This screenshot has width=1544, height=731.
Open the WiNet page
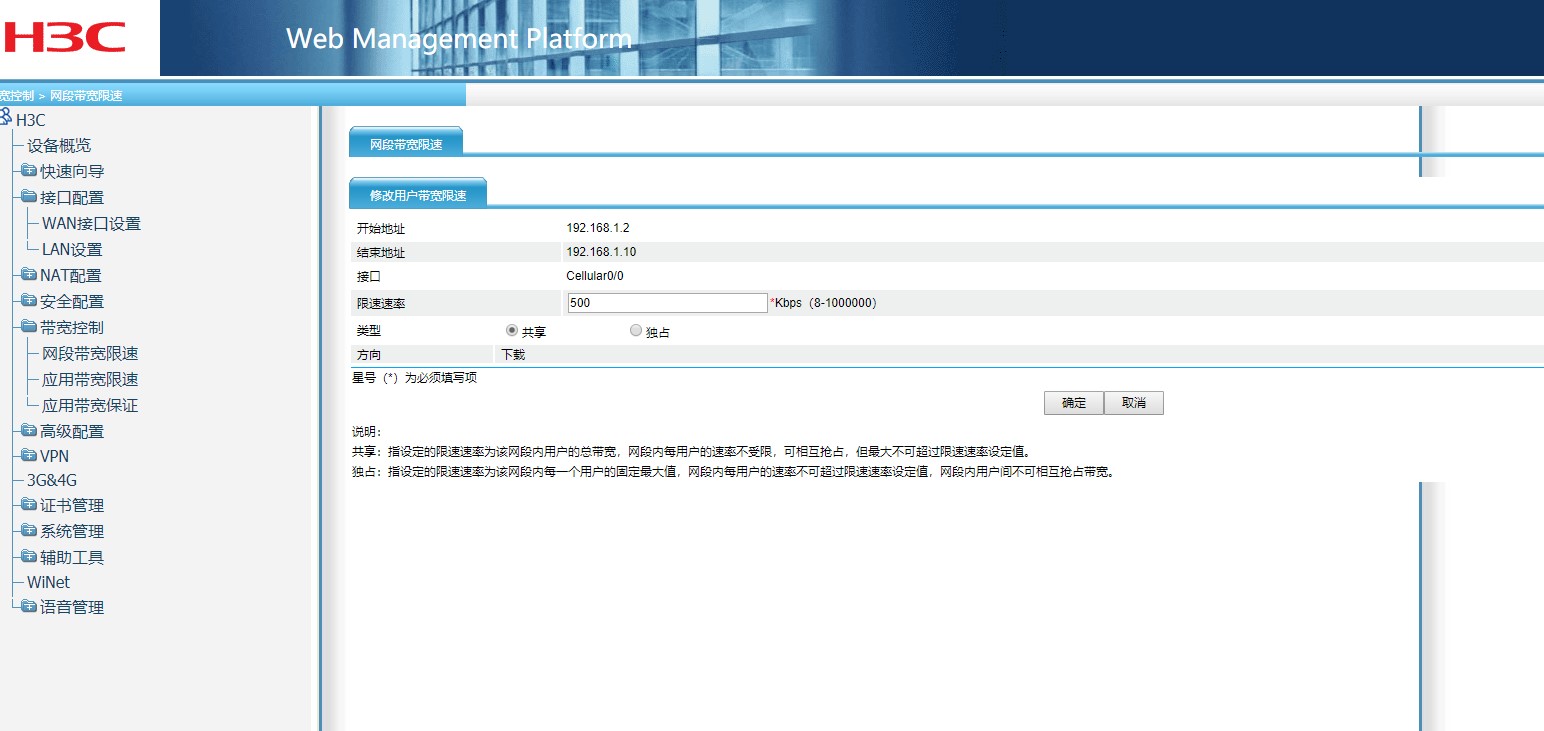49,582
